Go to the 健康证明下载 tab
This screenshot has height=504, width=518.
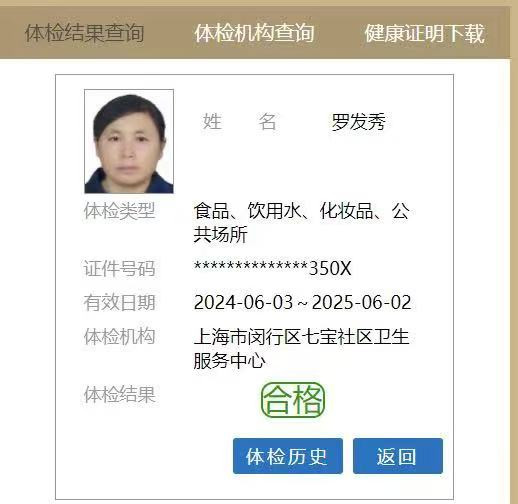(424, 33)
